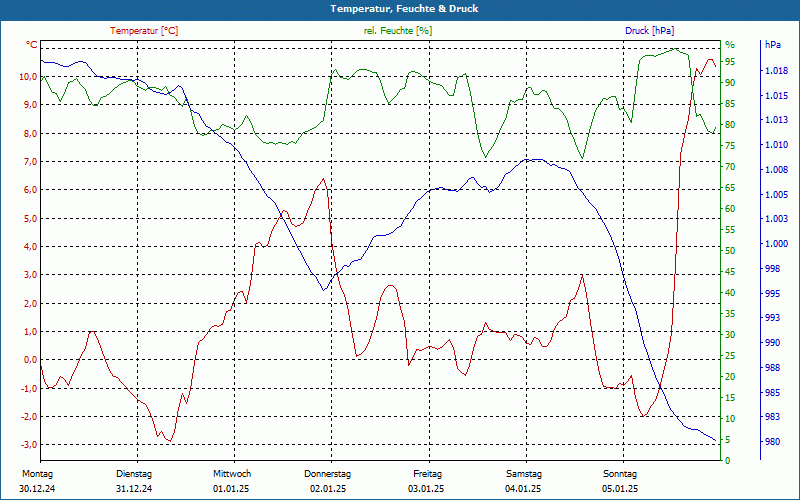The image size is (800, 500).
Task: Click temperature axis value '5,0'
Action: (30, 218)
